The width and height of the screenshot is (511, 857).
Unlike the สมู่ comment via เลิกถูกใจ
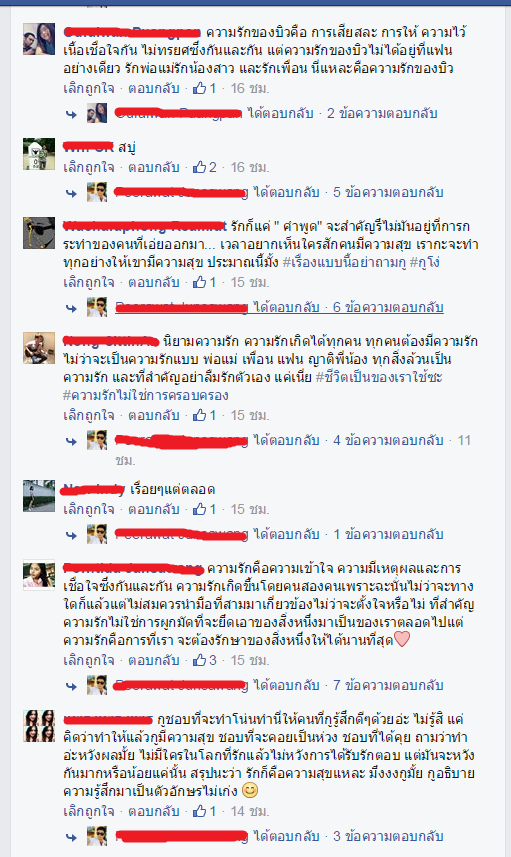point(89,167)
